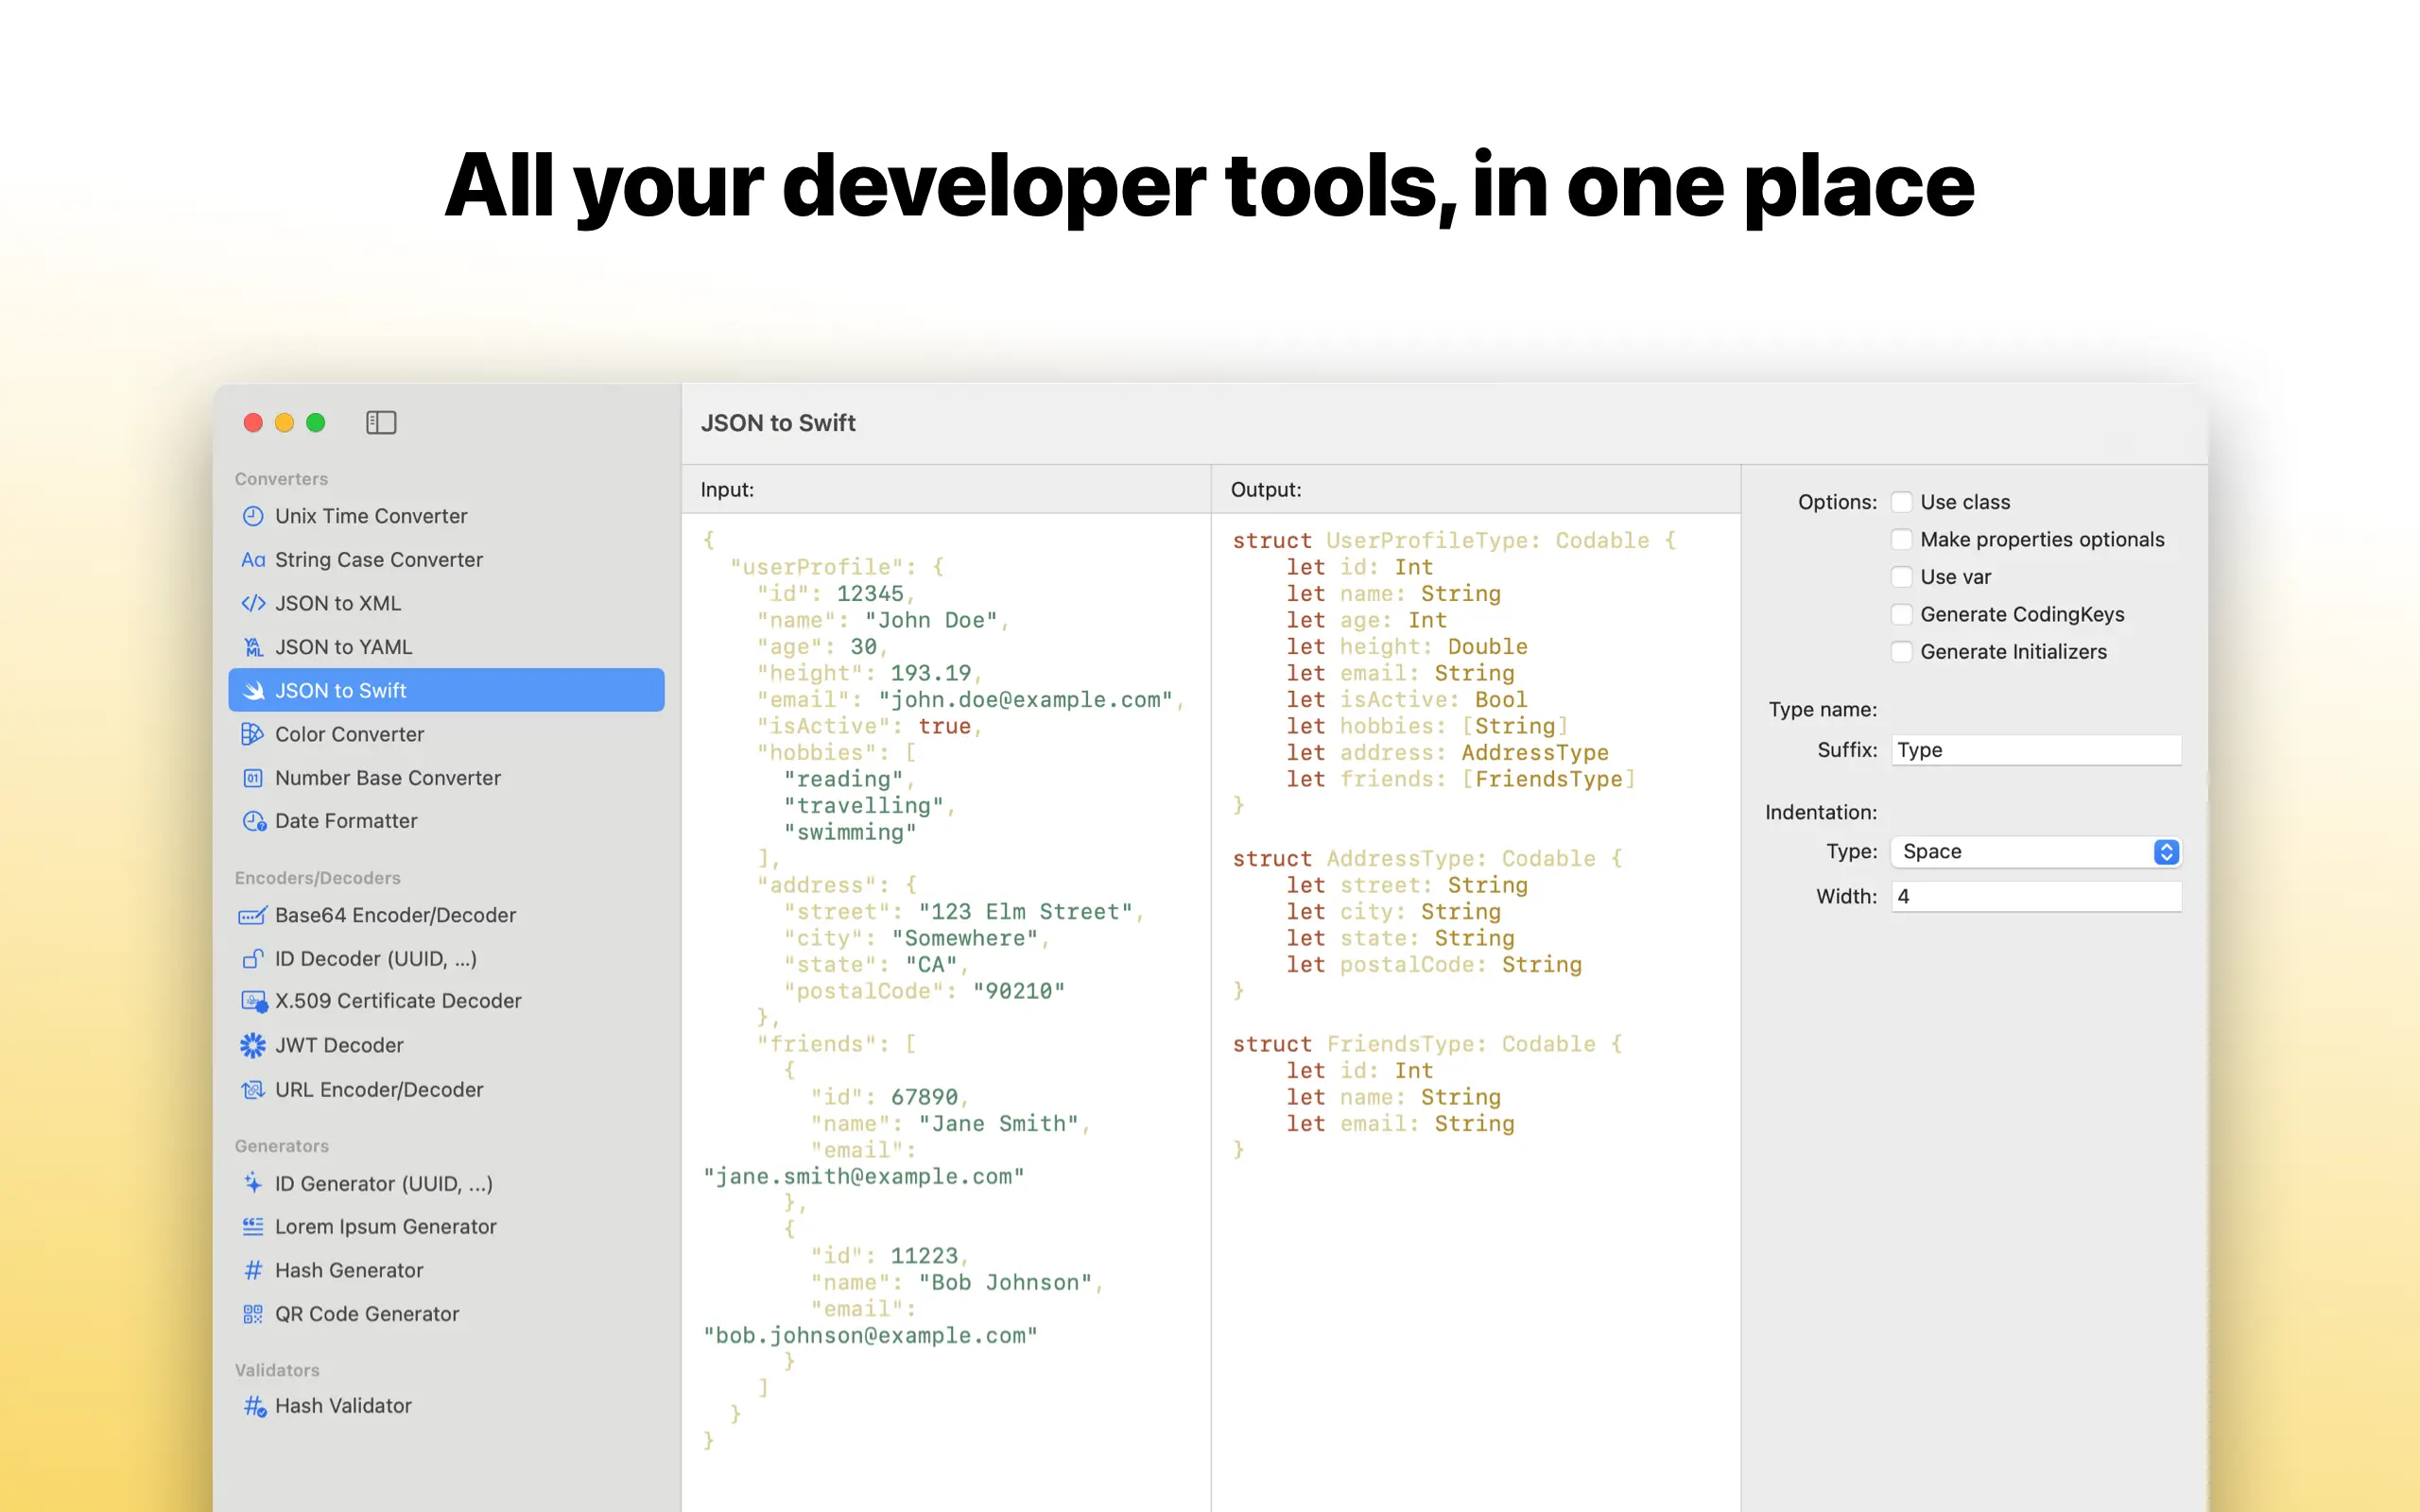Toggle the sidebar visibility icon
2420x1512 pixels.
tap(381, 423)
